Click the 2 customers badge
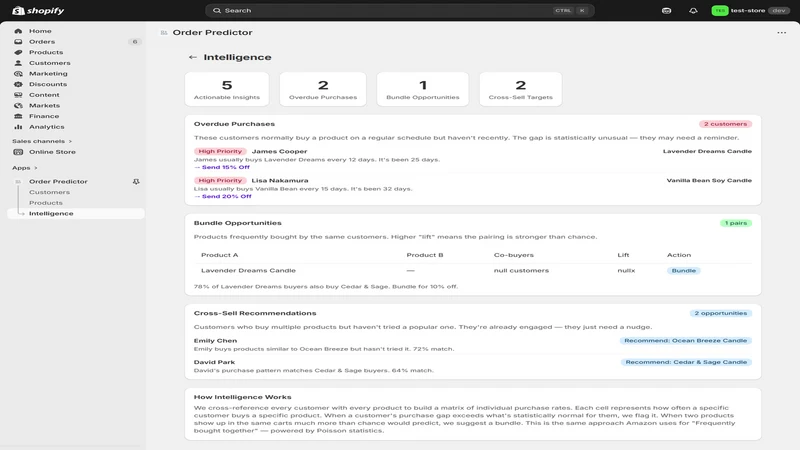The height and width of the screenshot is (450, 800). pyautogui.click(x=725, y=124)
